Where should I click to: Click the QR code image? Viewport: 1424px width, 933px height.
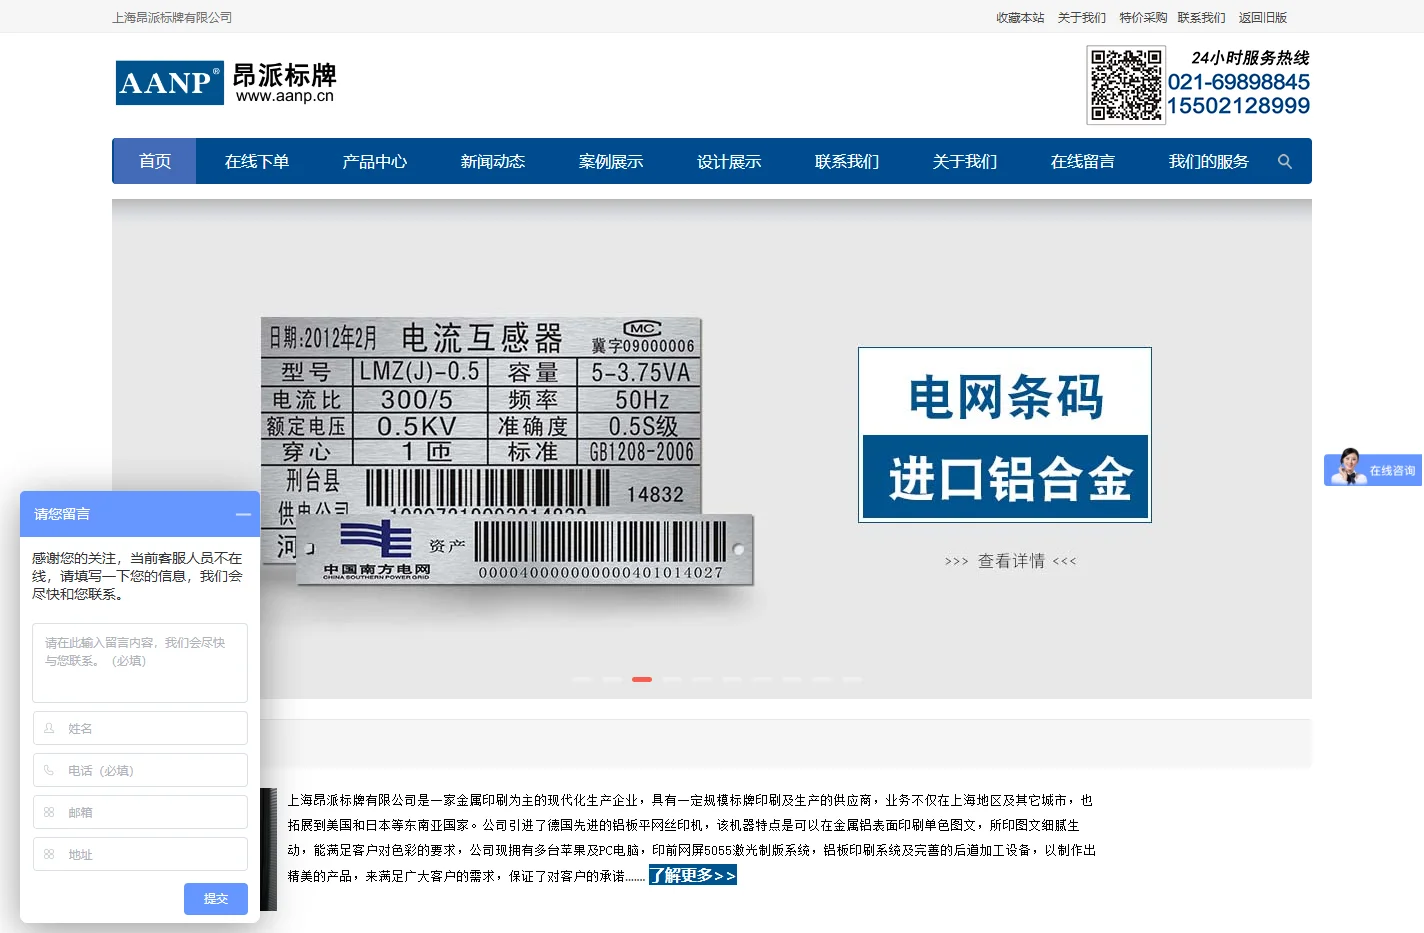click(x=1126, y=85)
